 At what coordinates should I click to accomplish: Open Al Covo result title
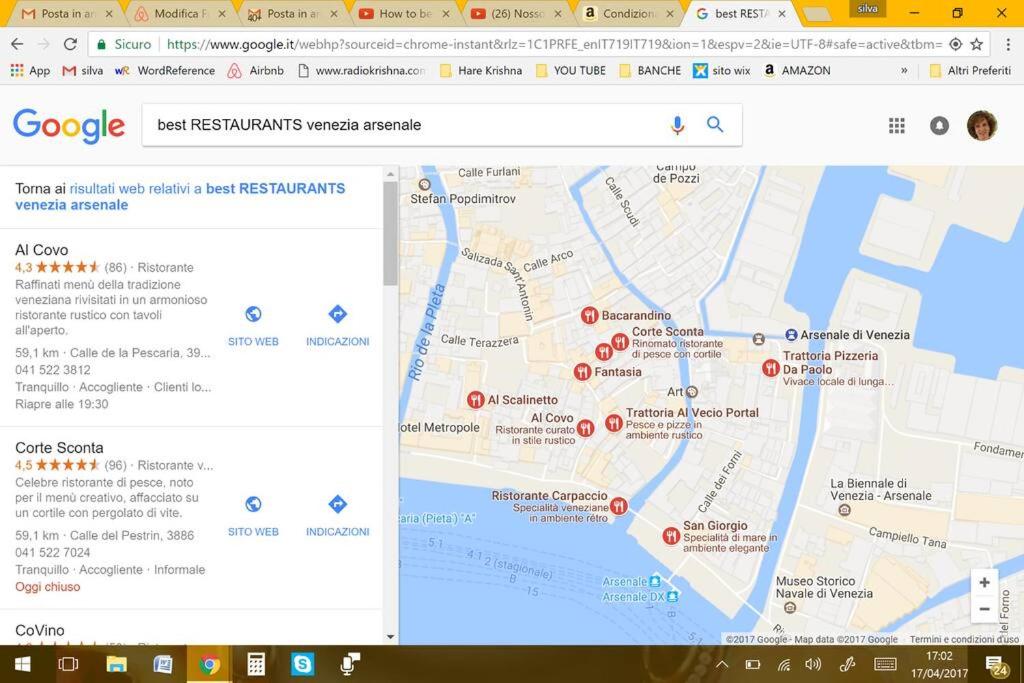point(42,250)
